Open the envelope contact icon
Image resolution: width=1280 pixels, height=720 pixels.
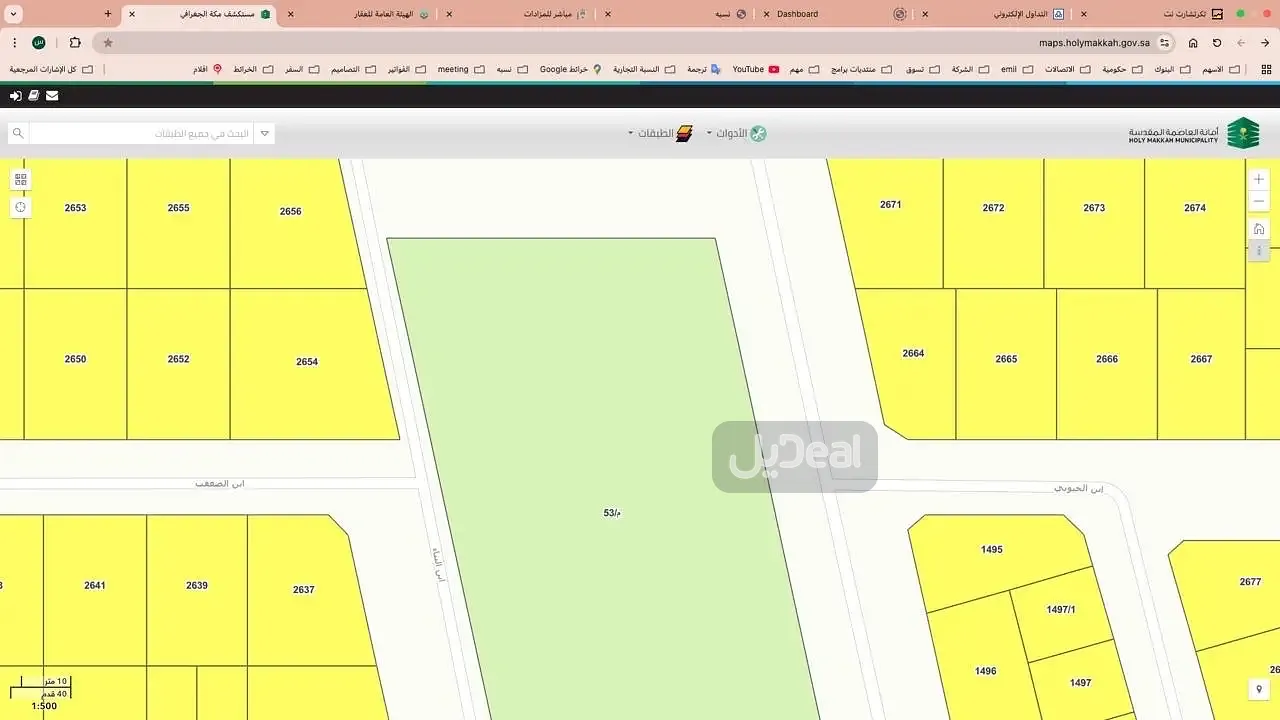point(52,96)
